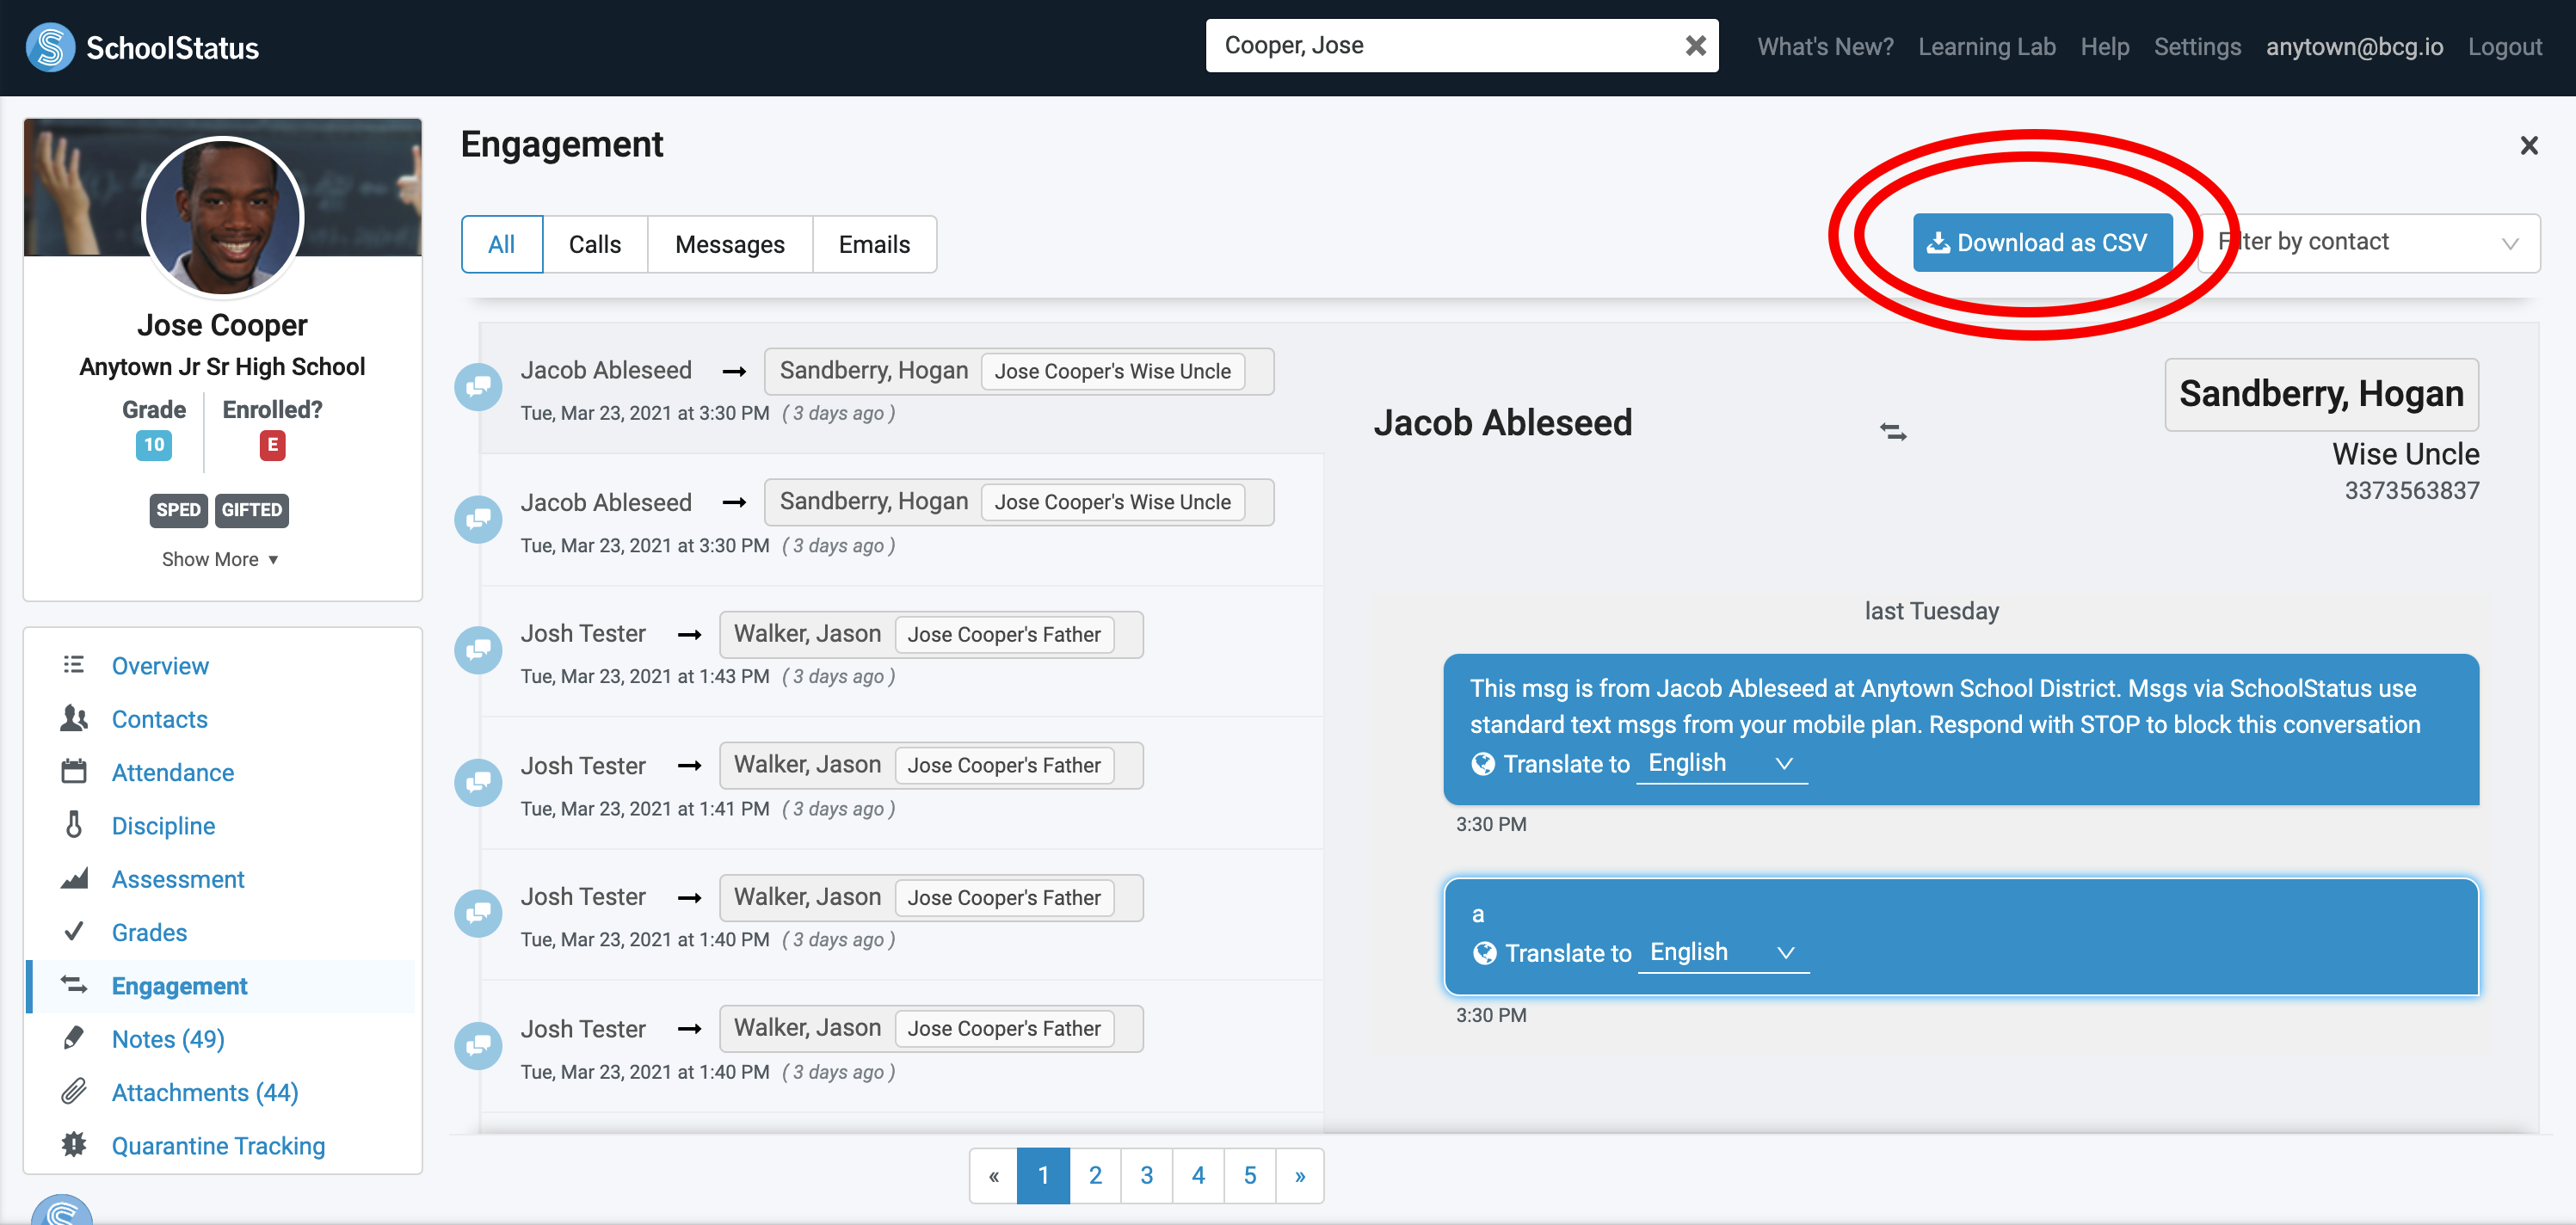
Task: Click the SPED tag badge
Action: pos(178,510)
